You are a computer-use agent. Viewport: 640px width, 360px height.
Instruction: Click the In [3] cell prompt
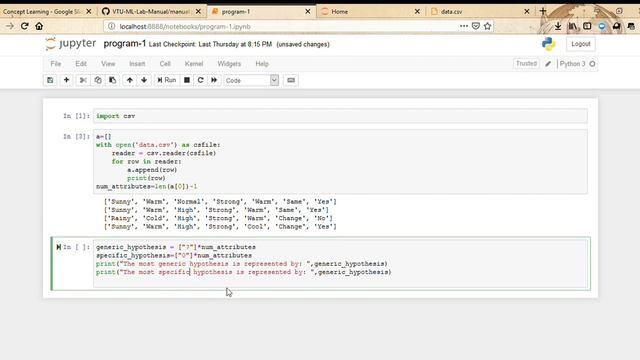pos(76,137)
